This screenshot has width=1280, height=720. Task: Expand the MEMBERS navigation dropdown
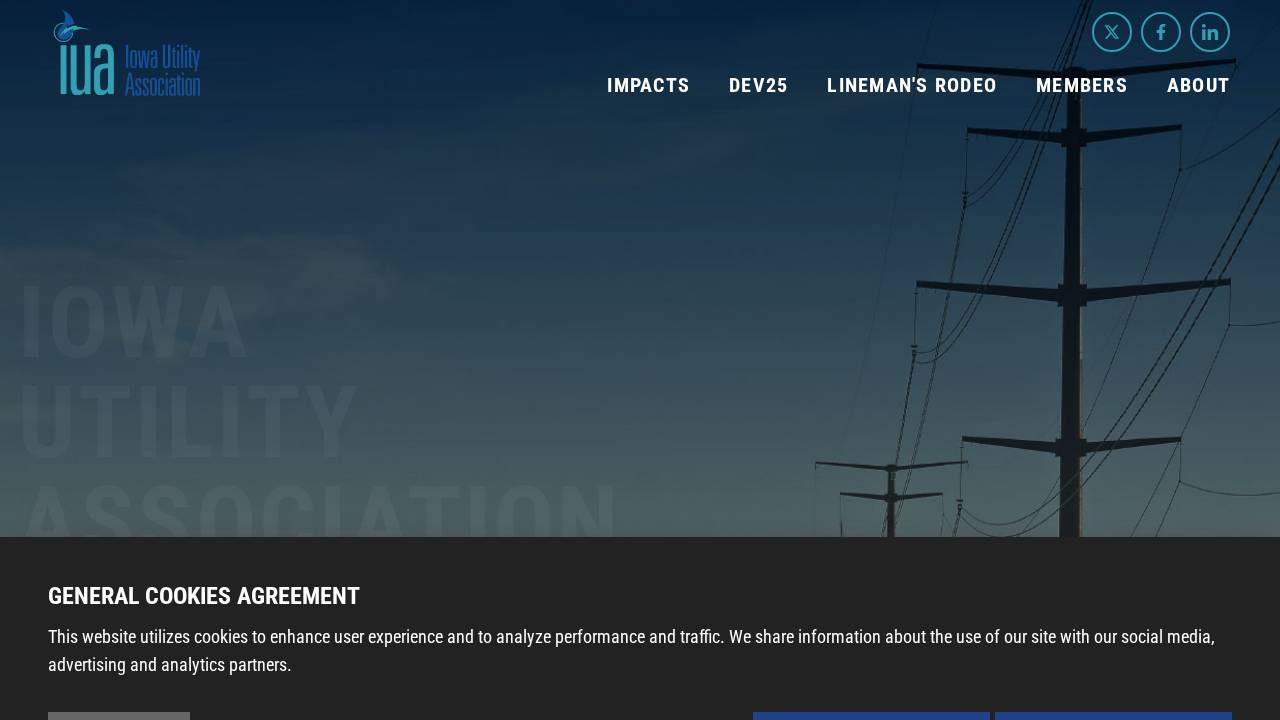[x=1082, y=85]
